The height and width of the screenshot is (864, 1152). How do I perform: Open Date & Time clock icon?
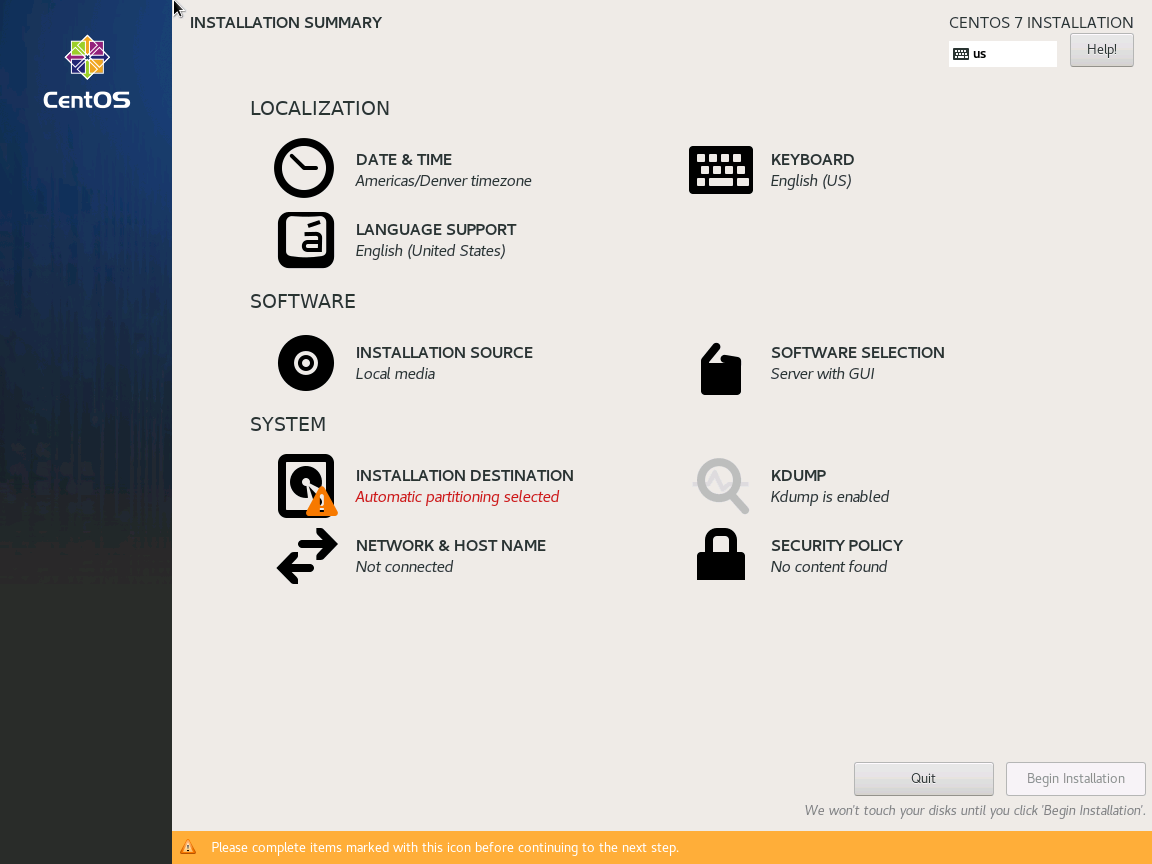tap(304, 168)
